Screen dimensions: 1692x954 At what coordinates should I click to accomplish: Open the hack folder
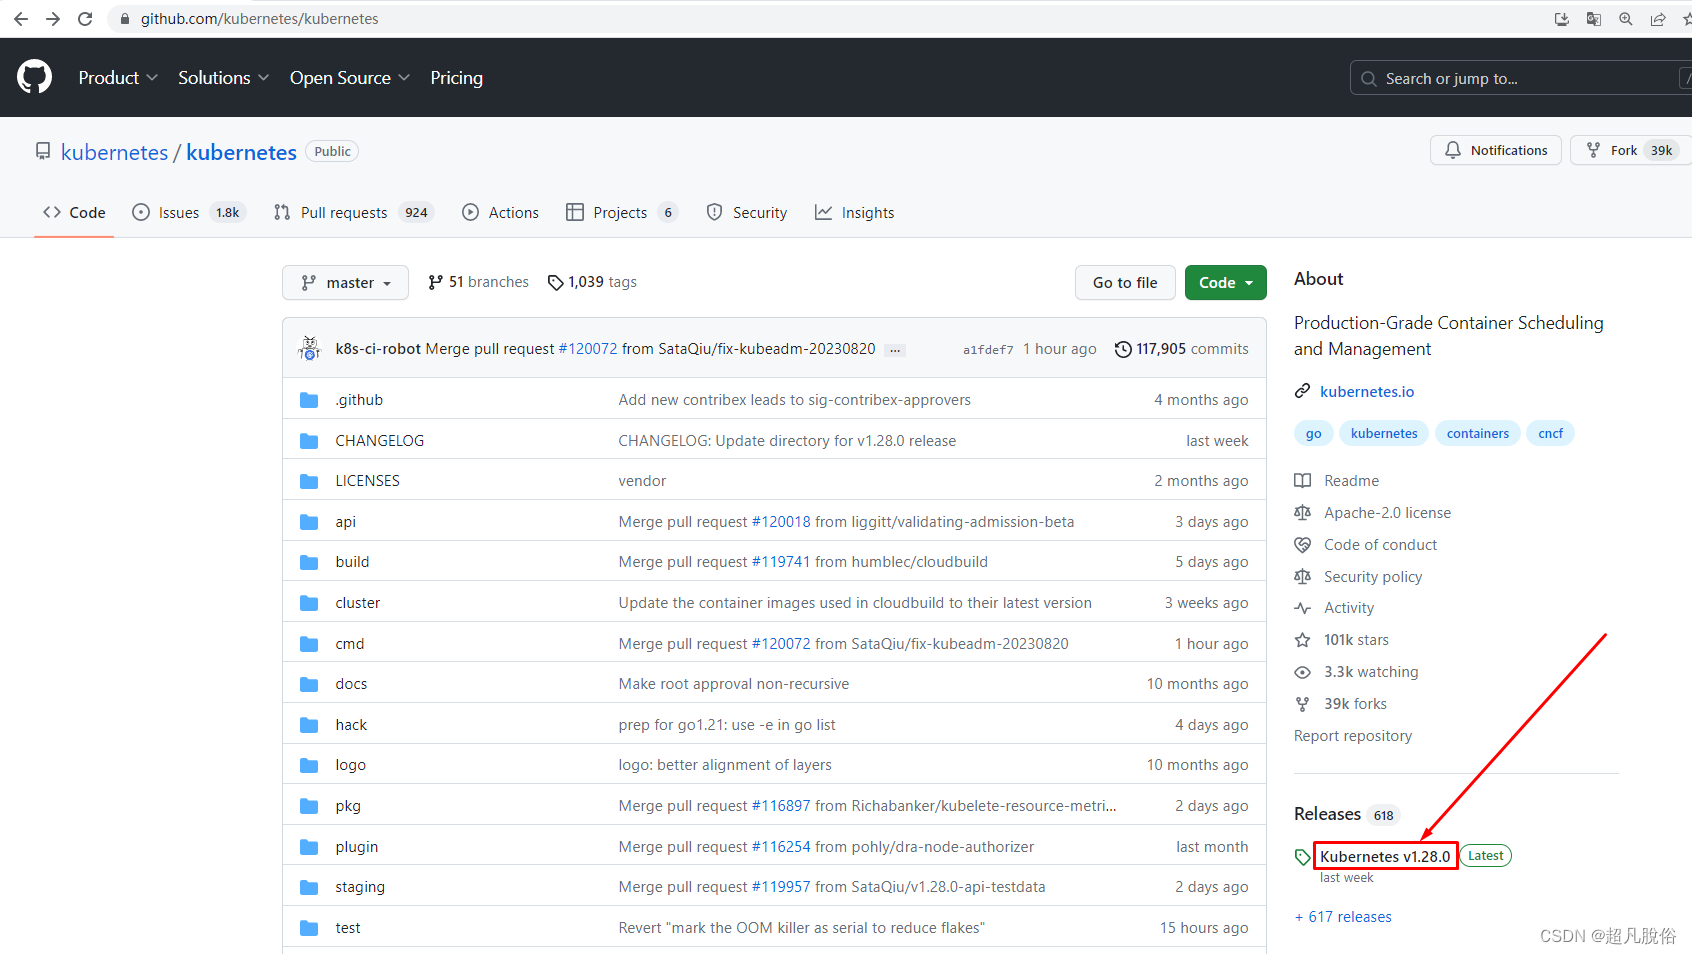pos(351,725)
